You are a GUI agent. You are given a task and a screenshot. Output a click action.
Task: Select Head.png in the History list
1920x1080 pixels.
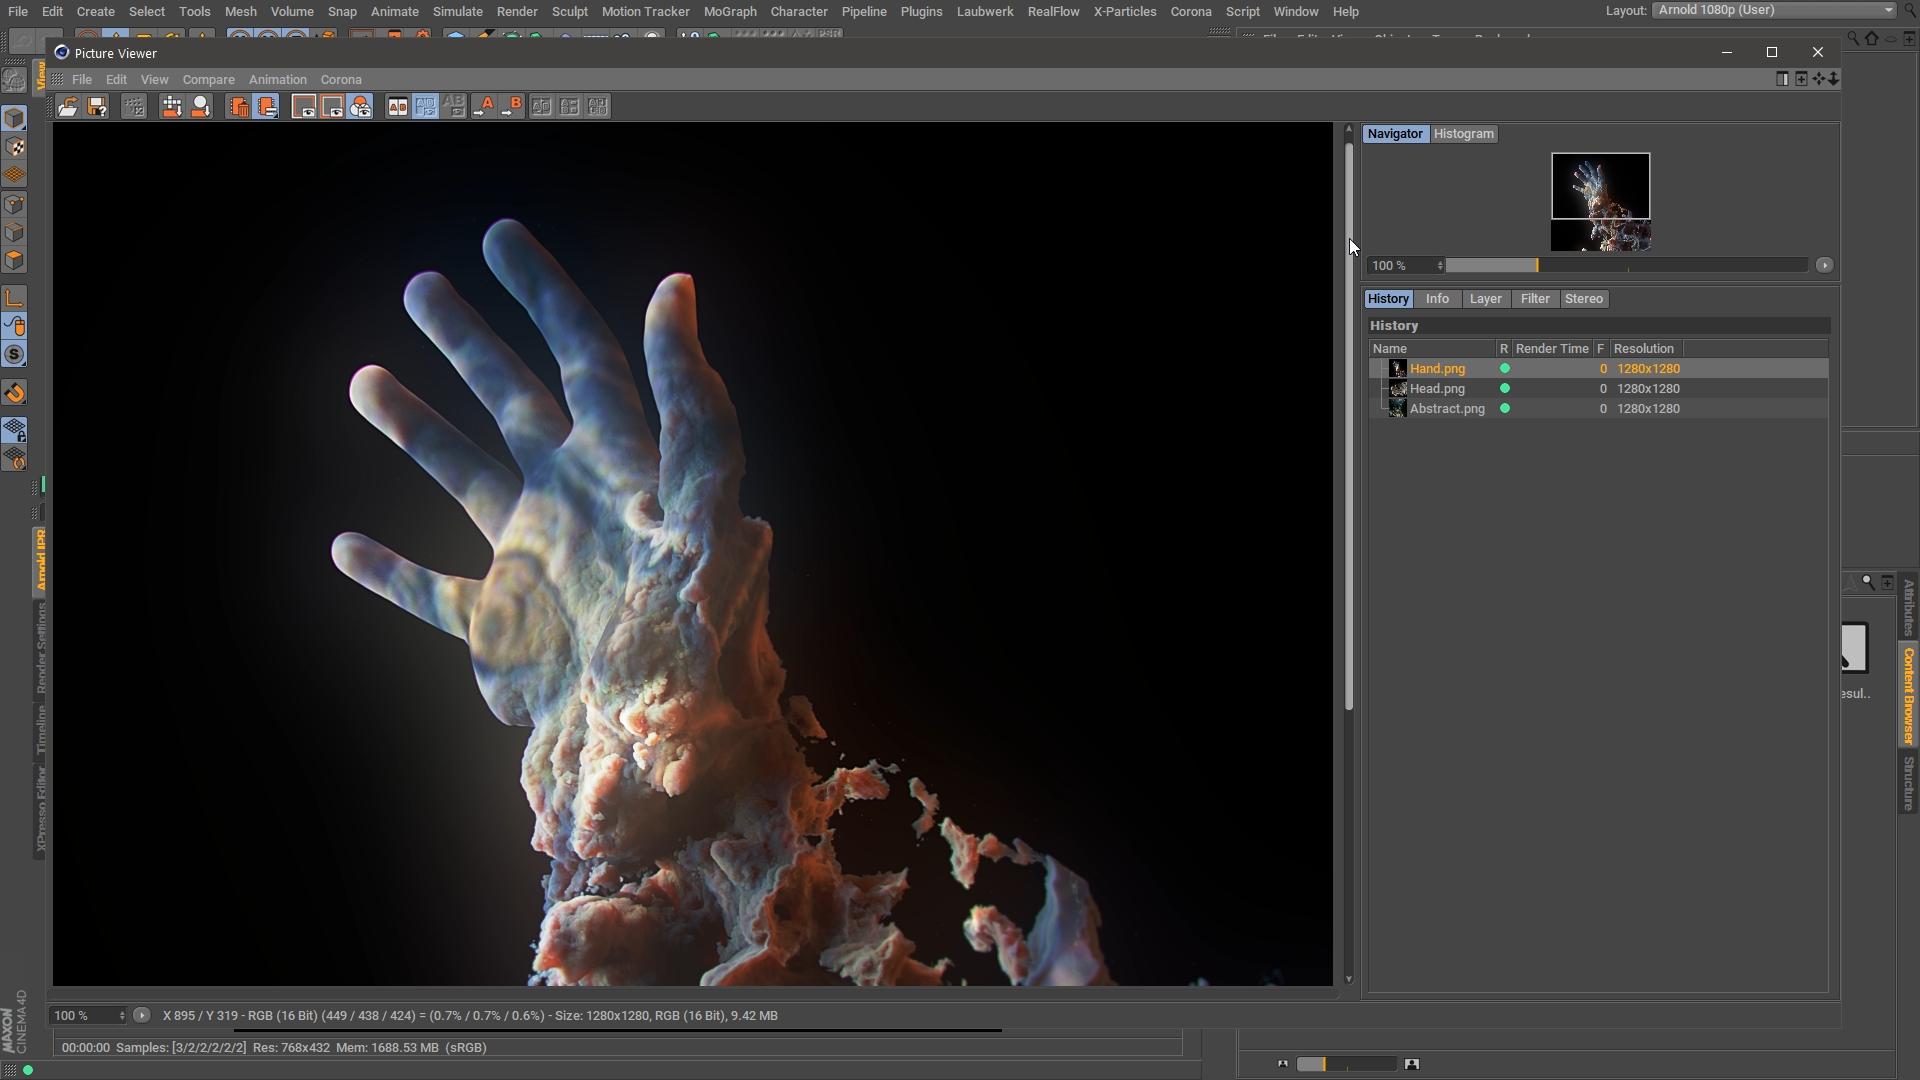[1437, 389]
